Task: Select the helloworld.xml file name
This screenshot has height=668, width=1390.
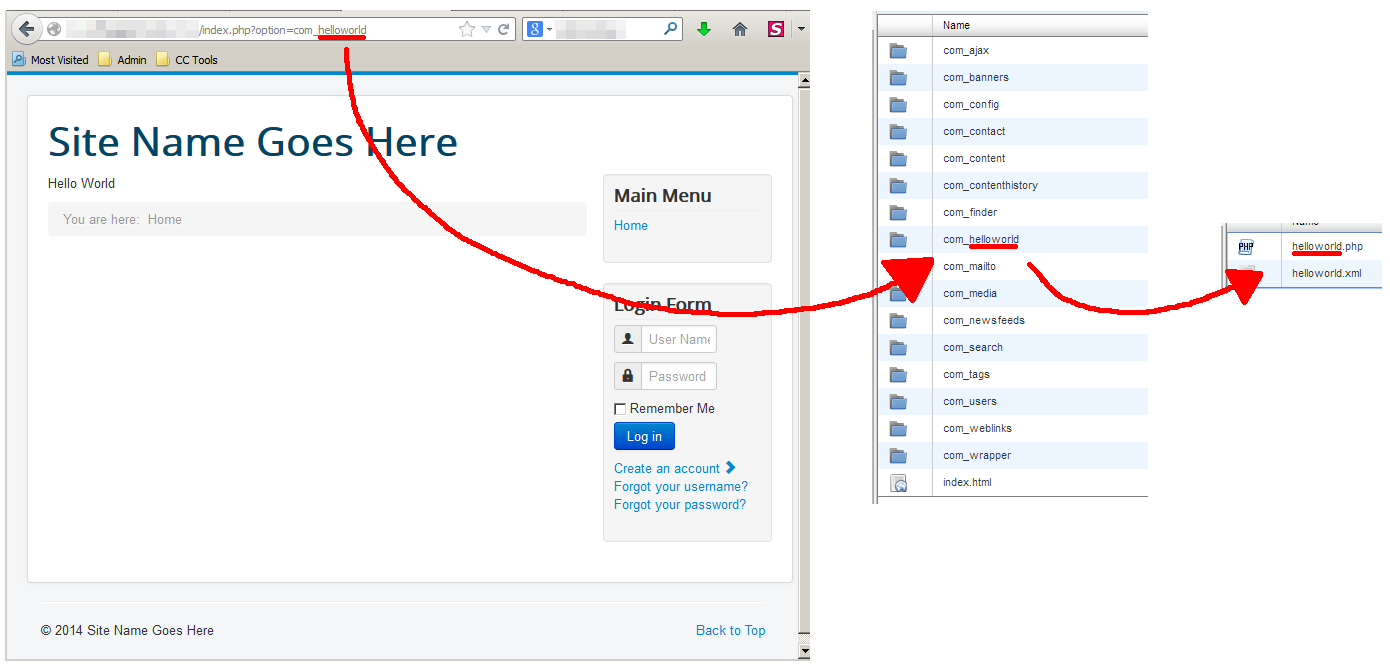Action: click(1326, 273)
